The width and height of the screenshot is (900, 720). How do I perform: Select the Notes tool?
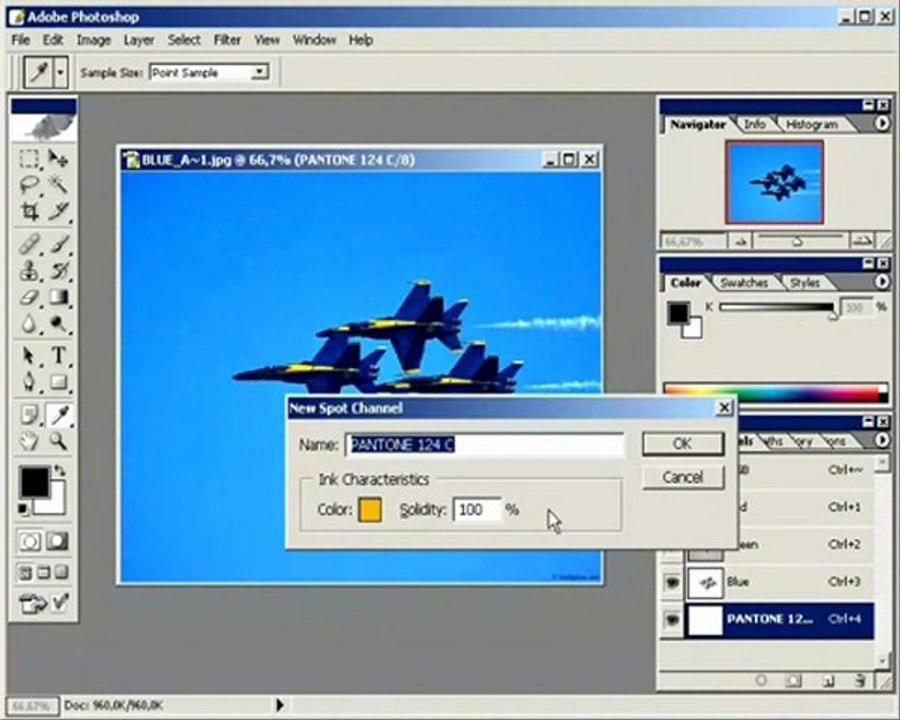tap(29, 415)
